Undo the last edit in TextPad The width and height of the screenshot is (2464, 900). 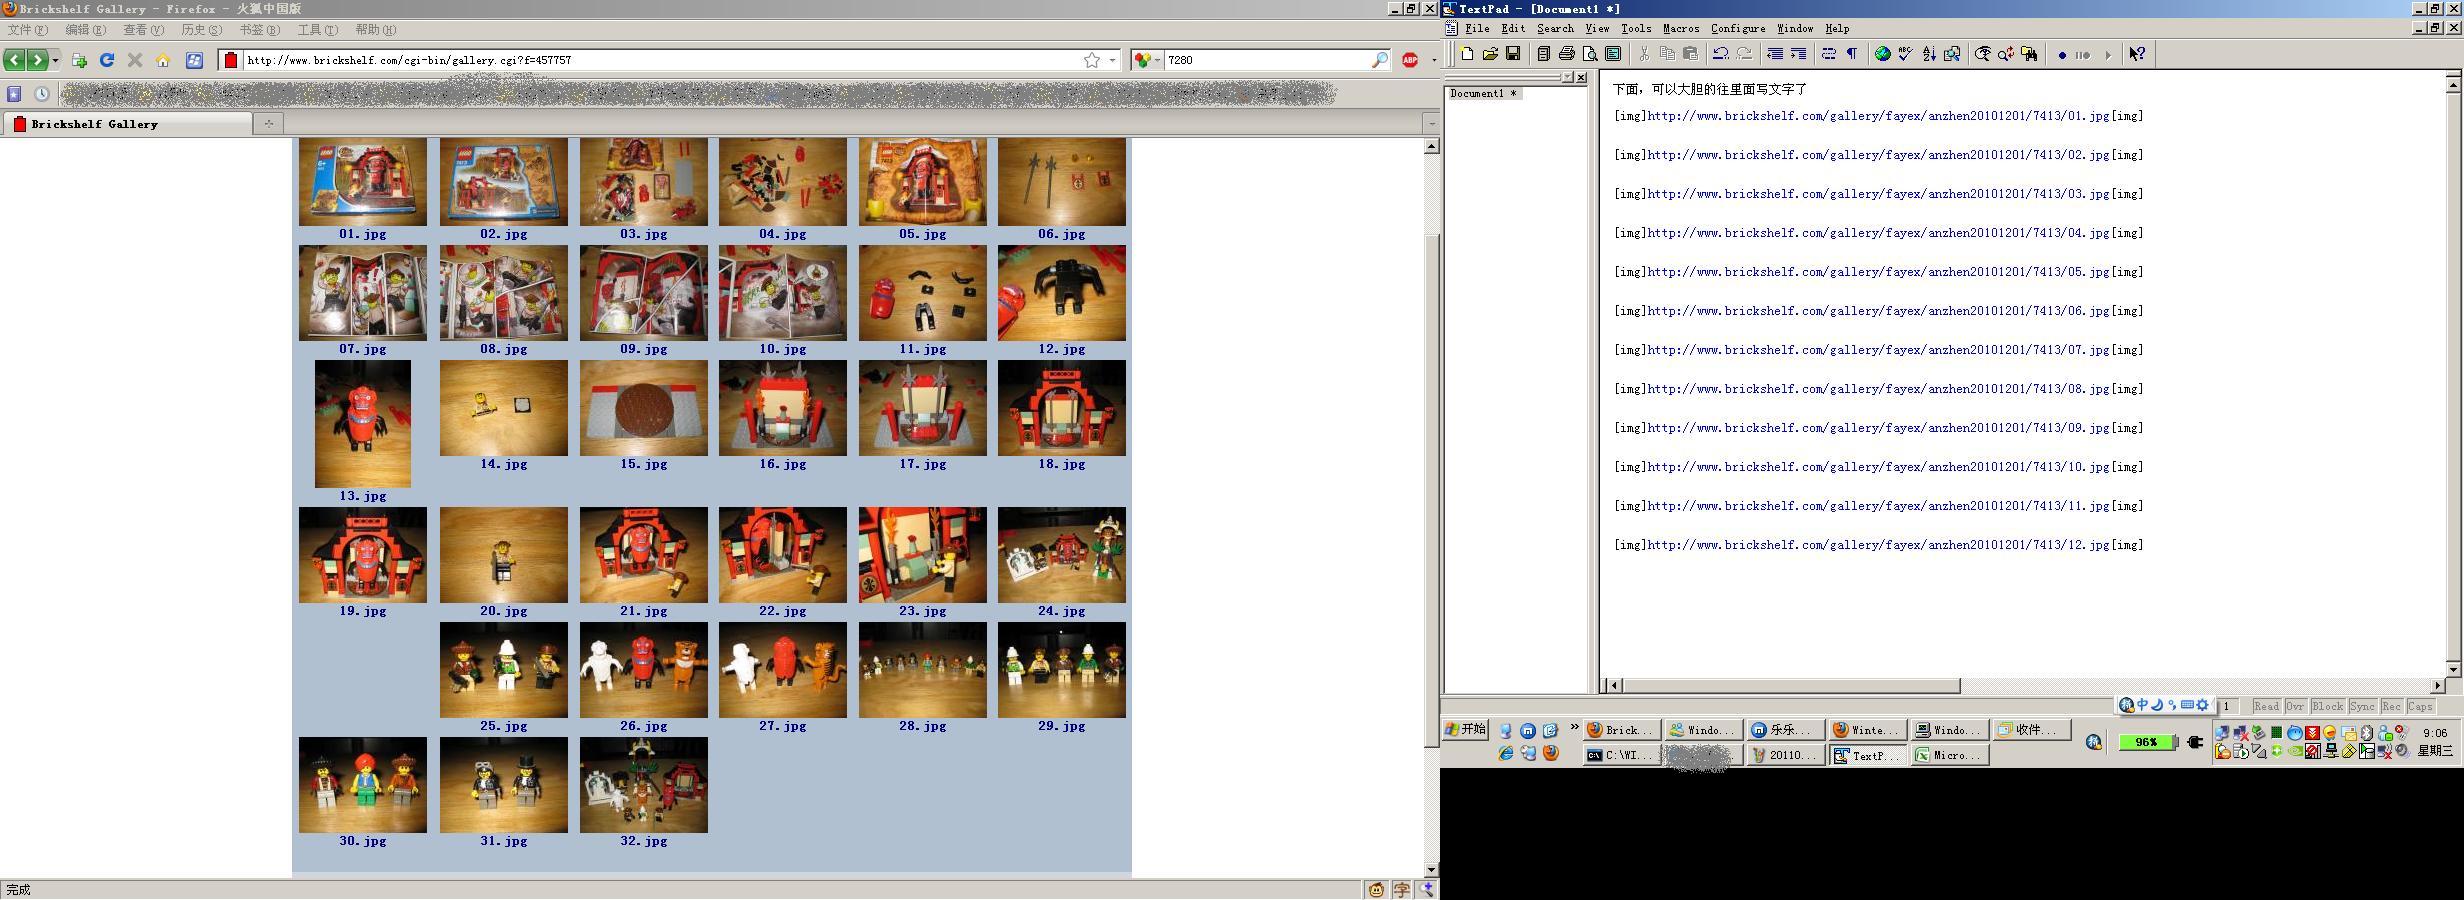coord(1721,54)
